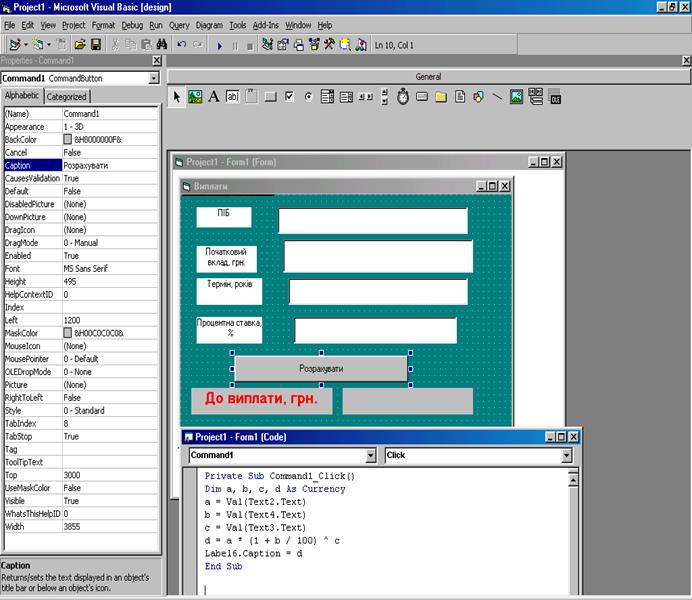Select the Pointer arrow tool in toolbox

pos(177,97)
